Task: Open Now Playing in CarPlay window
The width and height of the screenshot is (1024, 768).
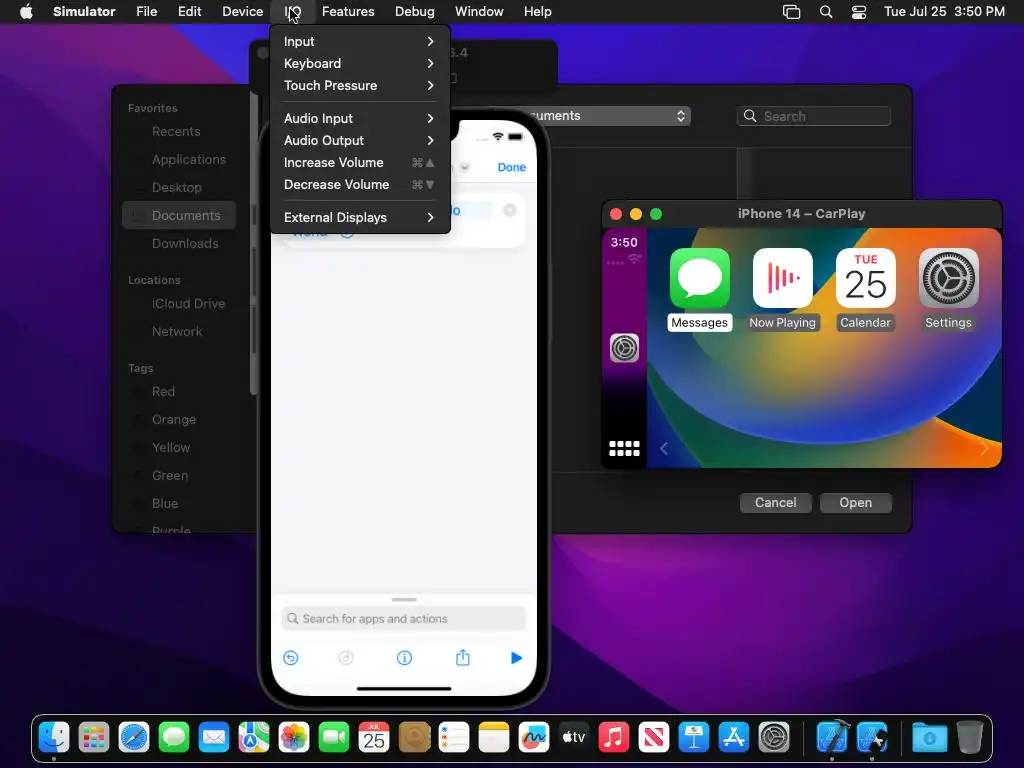Action: point(782,278)
